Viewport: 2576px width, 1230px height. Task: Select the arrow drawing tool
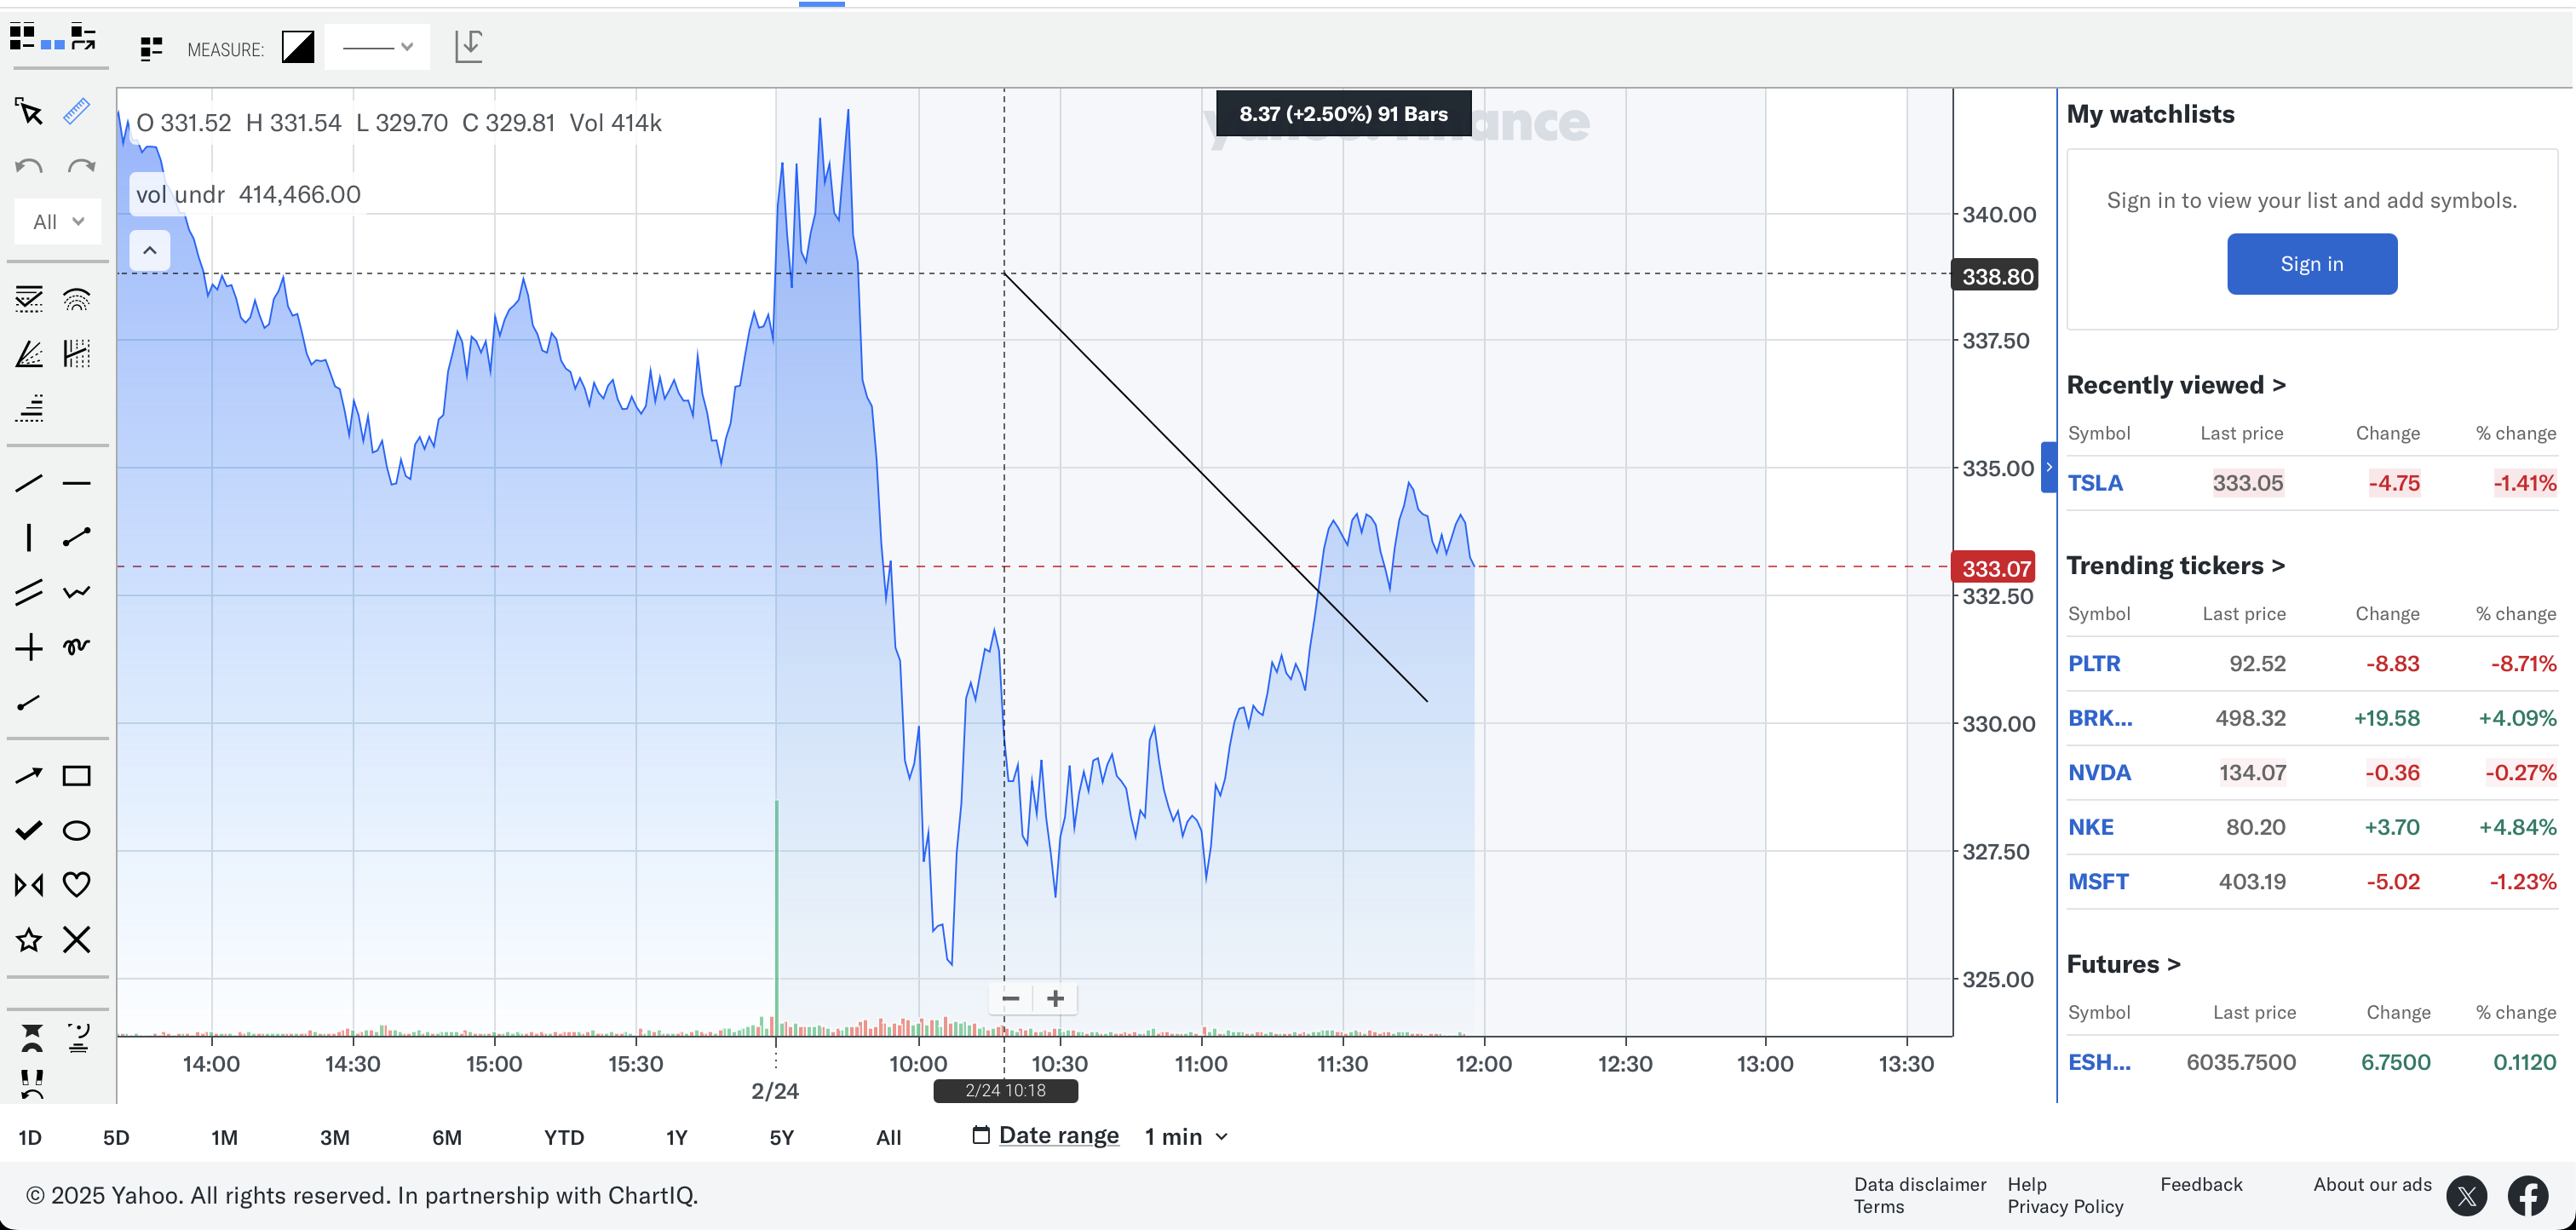(29, 776)
